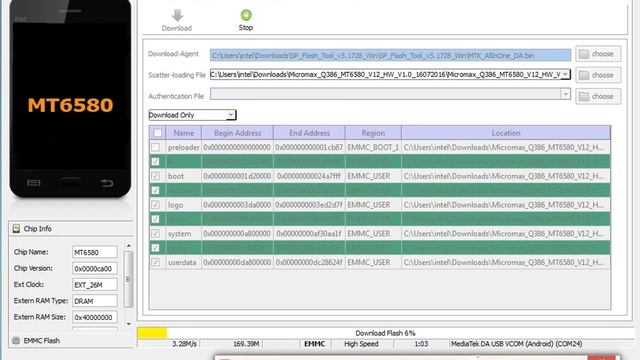Click the Extern RAM Size field 0x40000000
Image resolution: width=640 pixels, height=360 pixels.
pos(94,317)
